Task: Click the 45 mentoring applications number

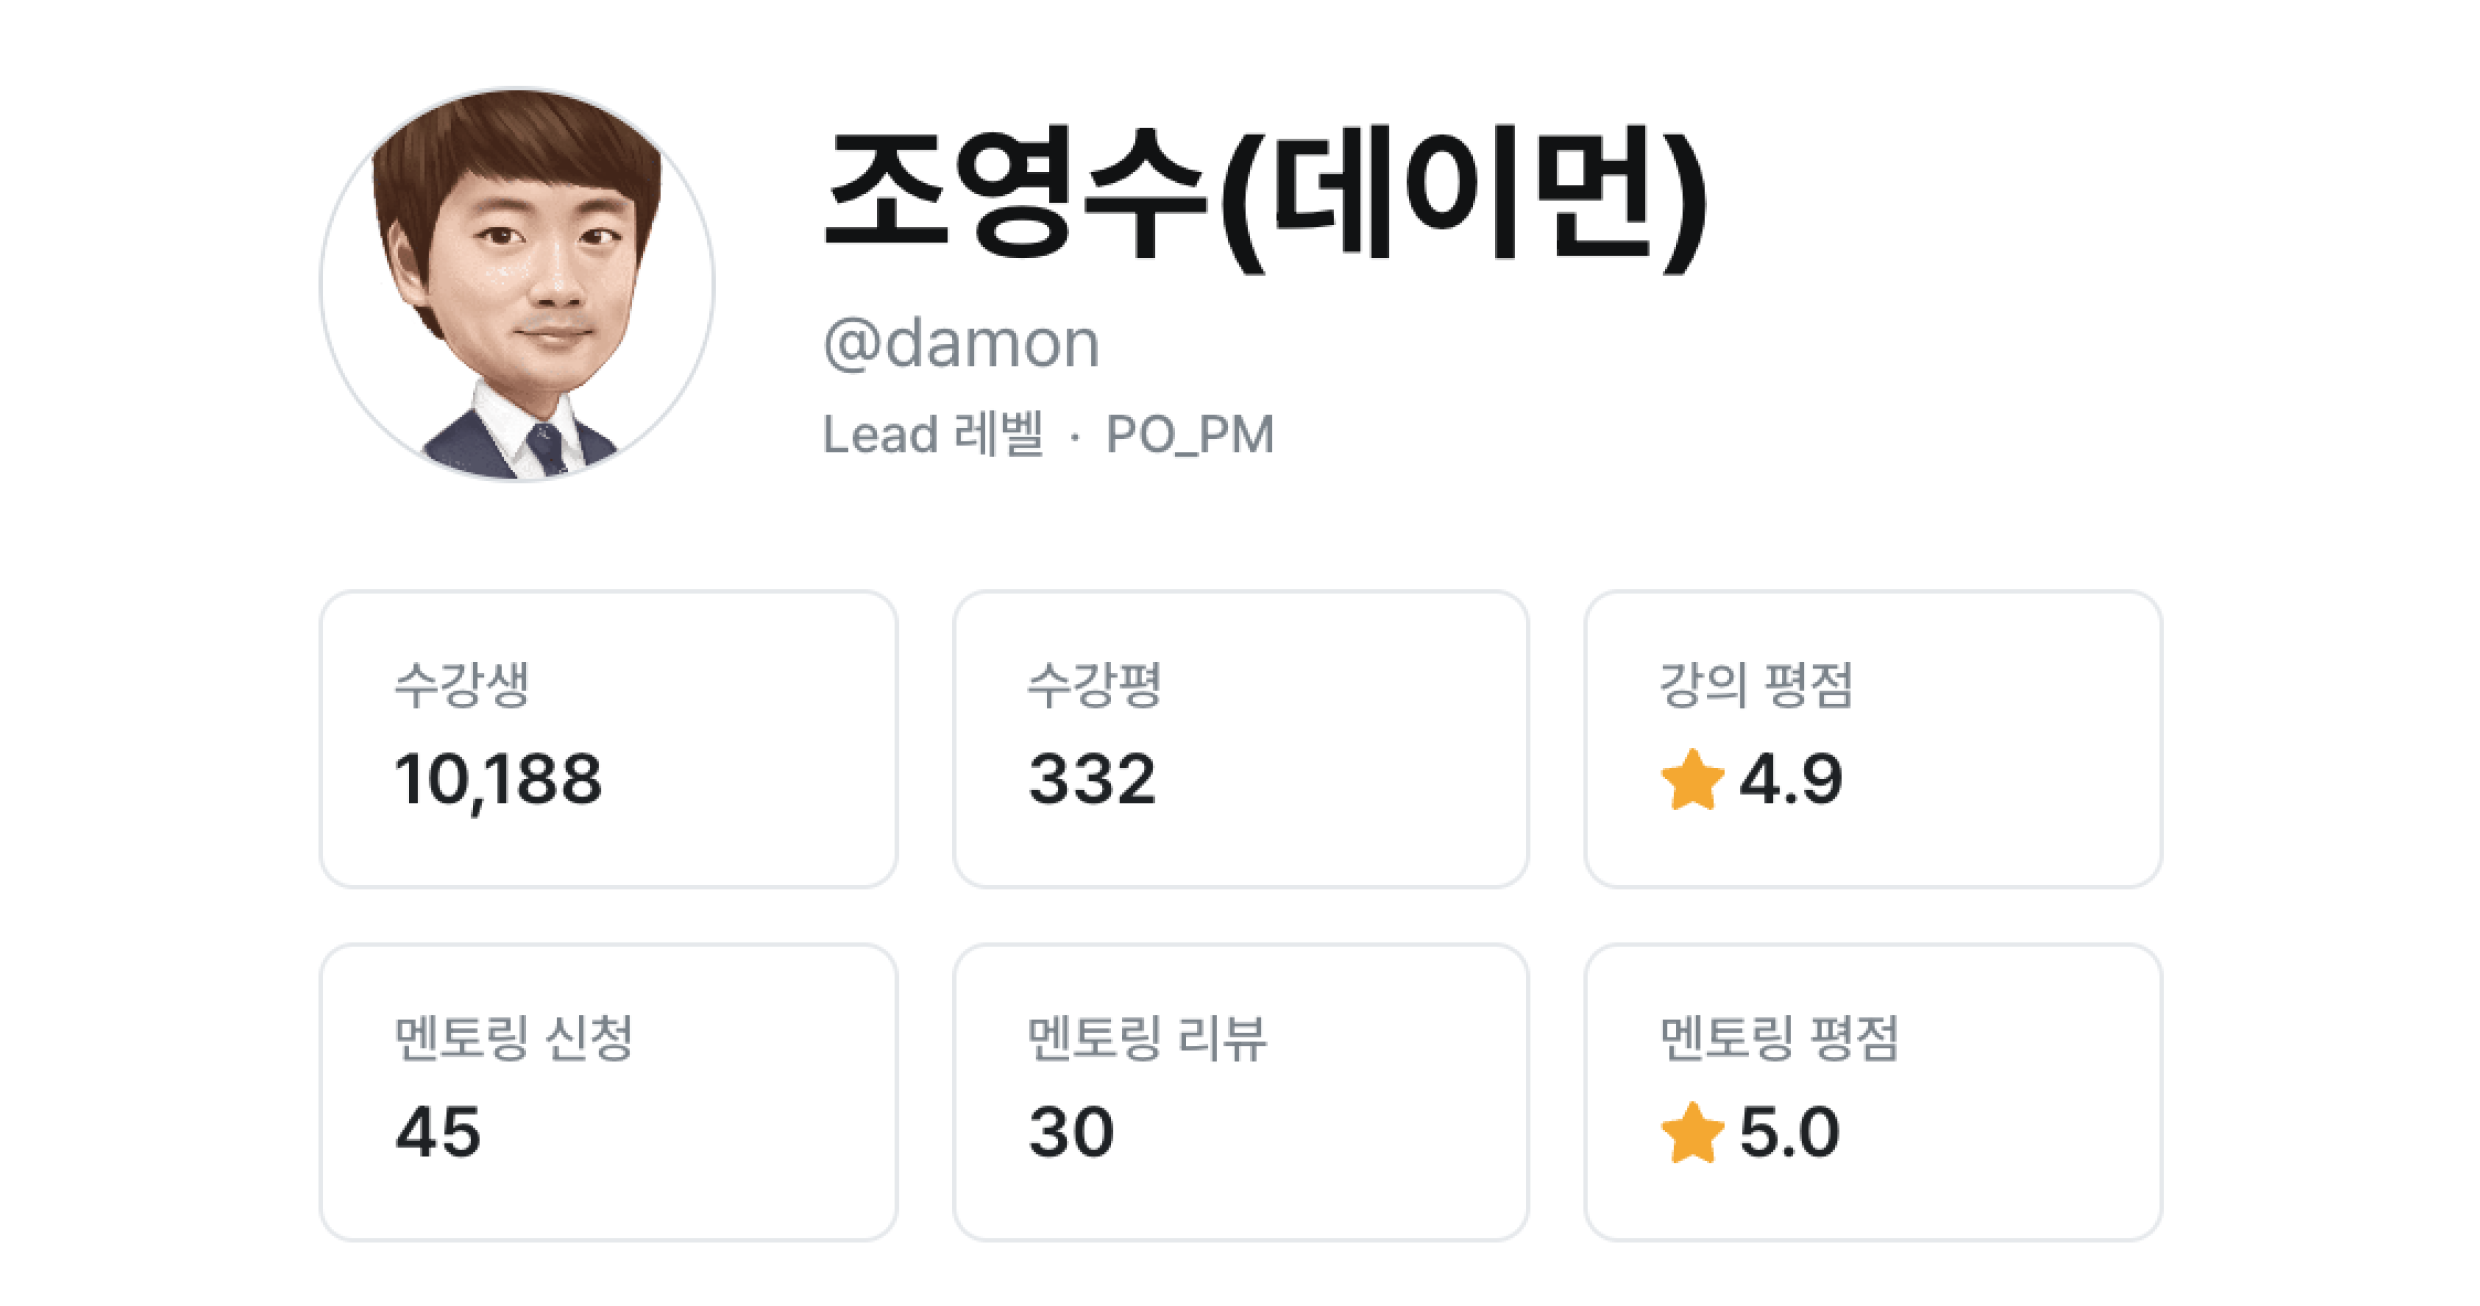Action: (438, 1133)
